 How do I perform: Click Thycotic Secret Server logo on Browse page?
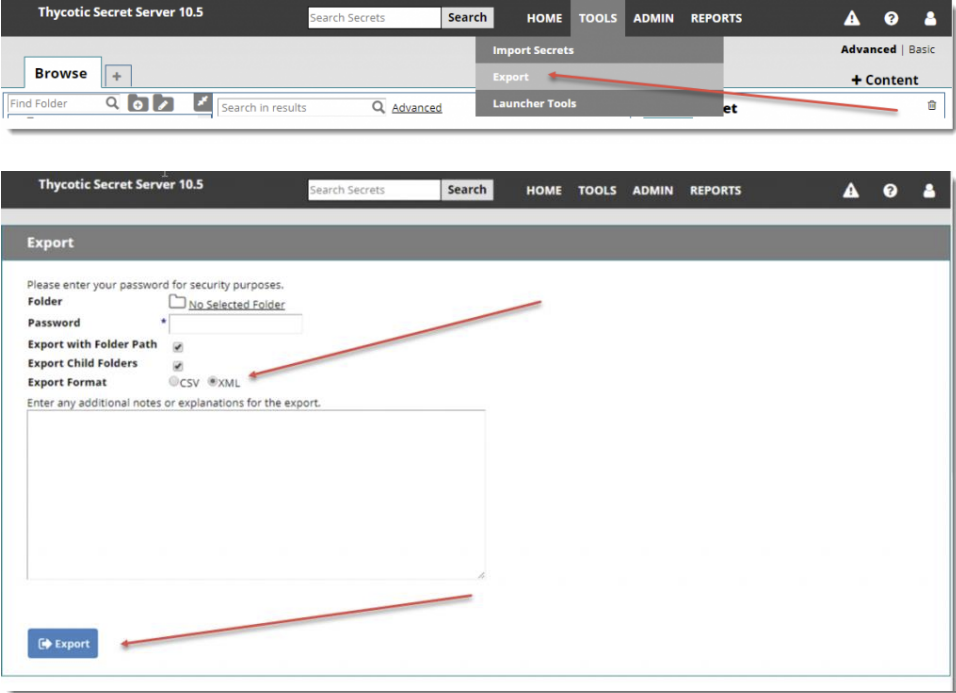[121, 12]
